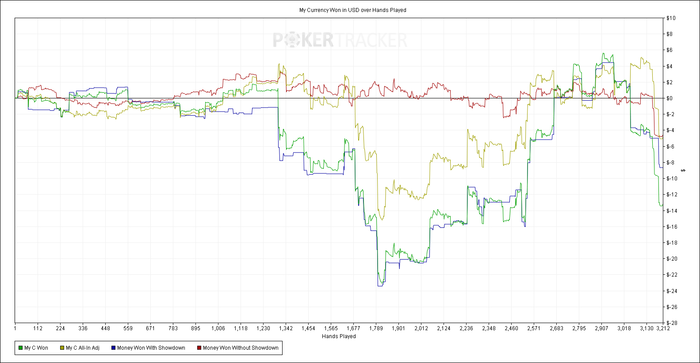The height and width of the screenshot is (363, 700).
Task: Click the $0 y-axis label
Action: [670, 98]
